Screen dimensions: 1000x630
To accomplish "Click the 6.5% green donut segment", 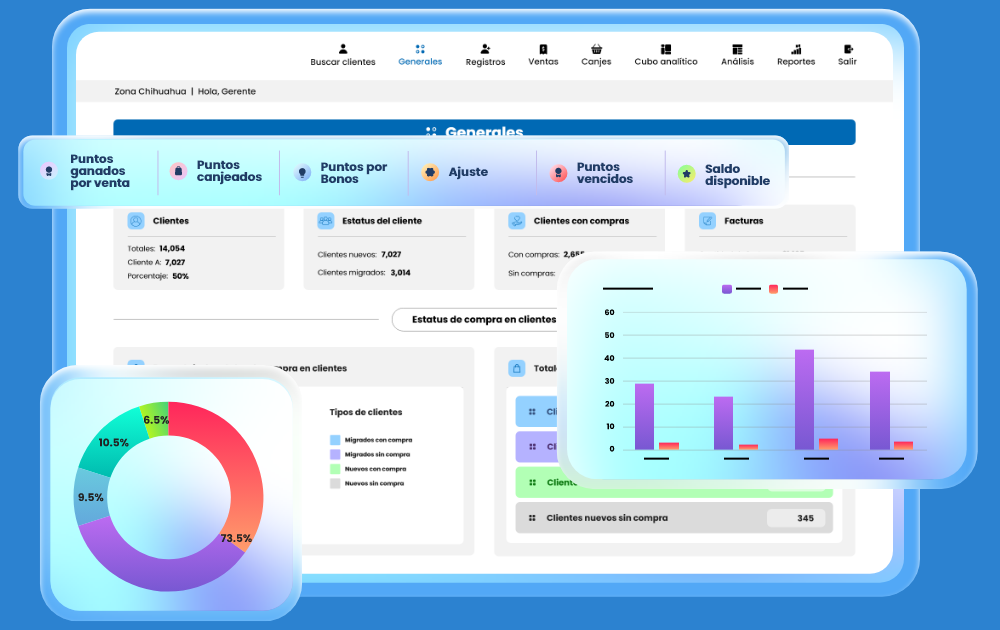I will pos(156,420).
